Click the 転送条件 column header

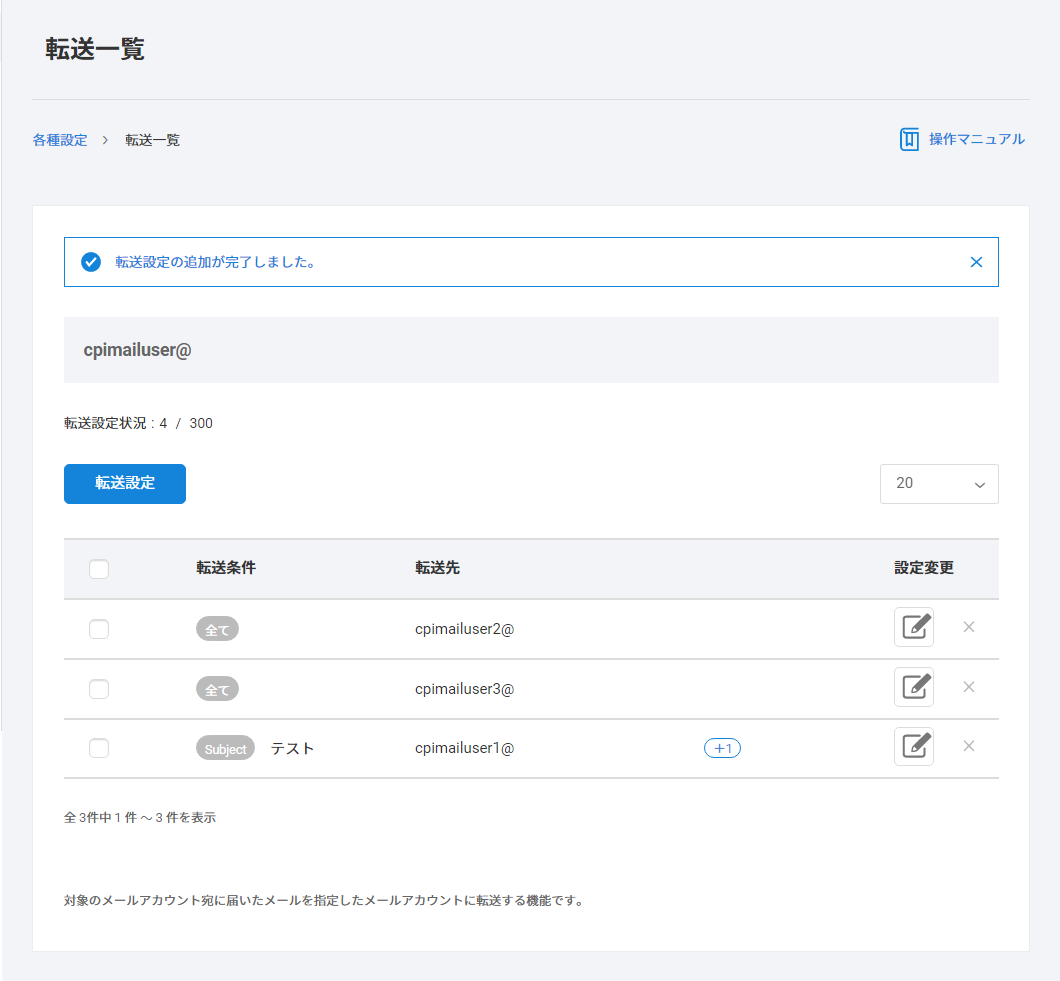(x=226, y=568)
